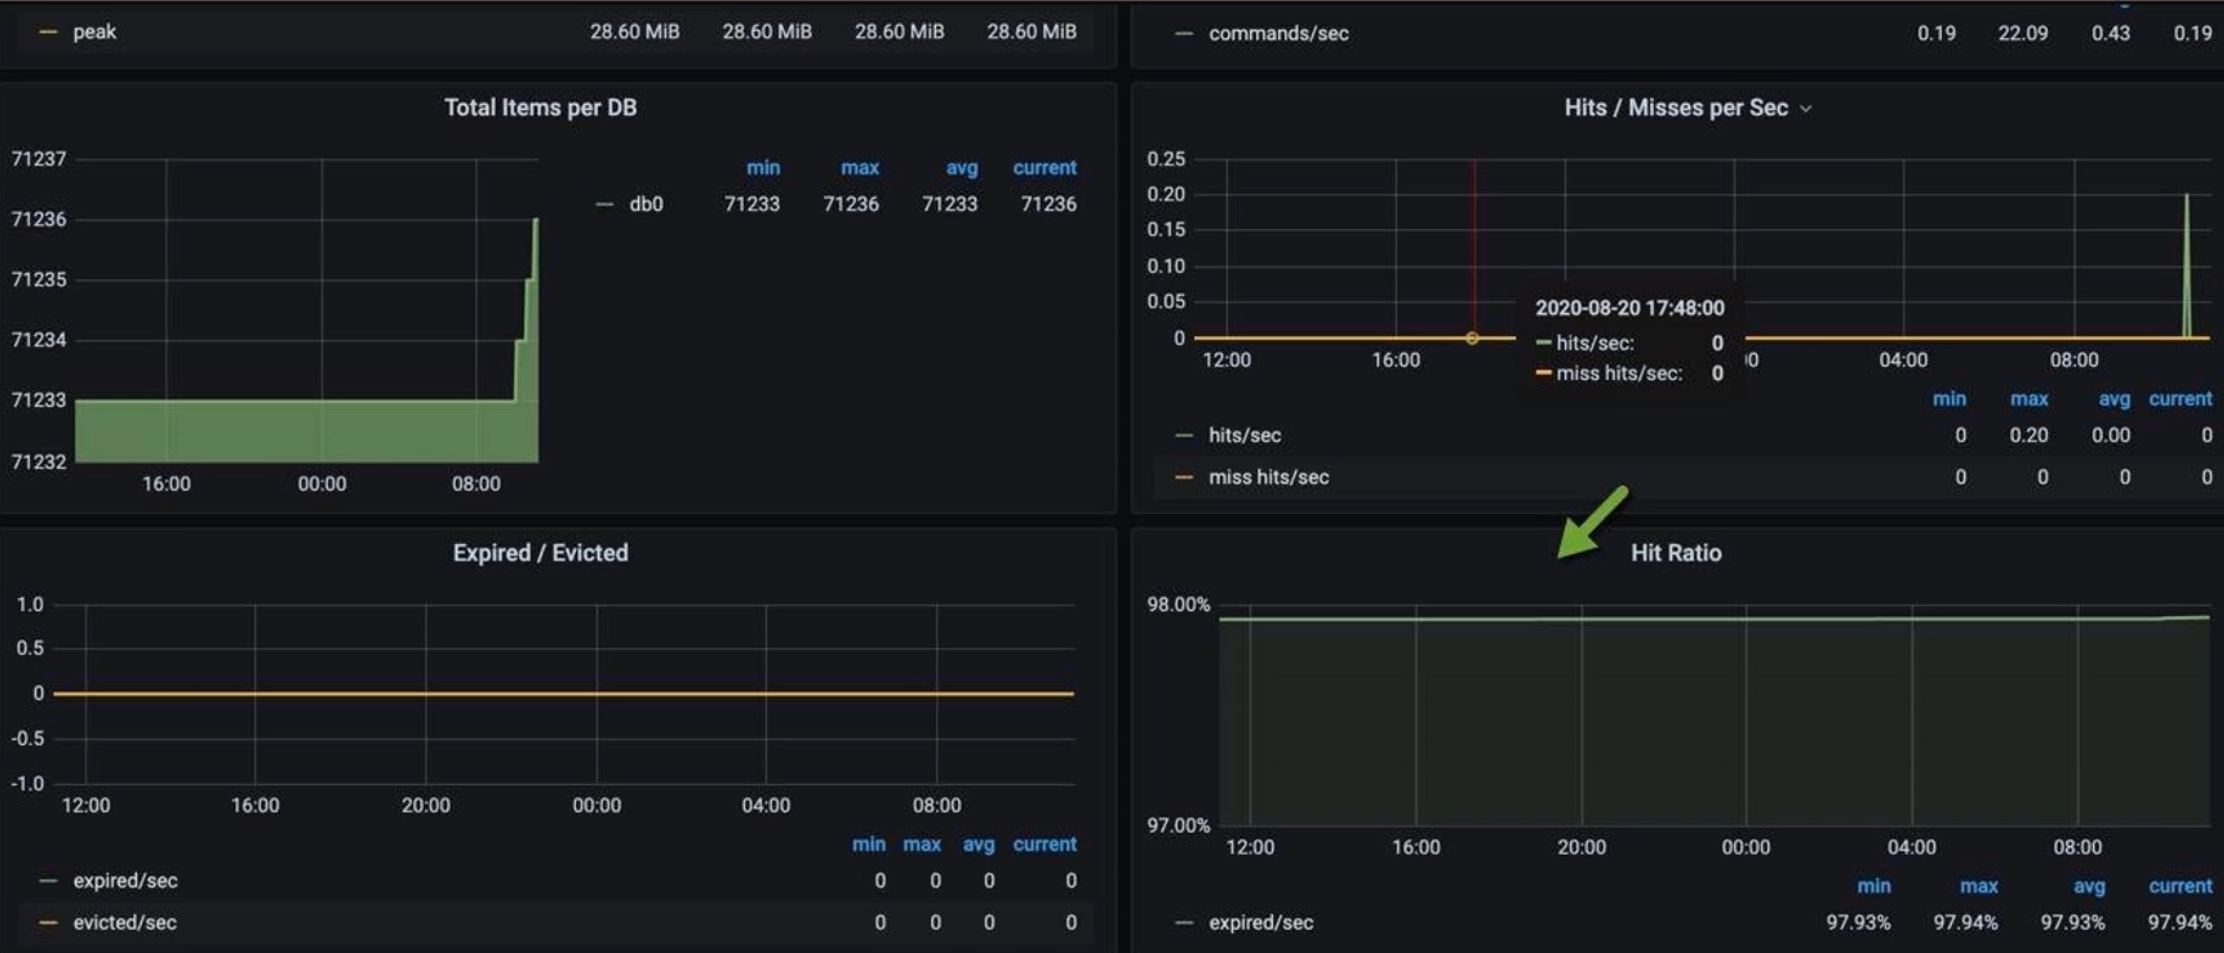Viewport: 2224px width, 953px height.
Task: Toggle the commands/sec legend series
Action: 1278,33
